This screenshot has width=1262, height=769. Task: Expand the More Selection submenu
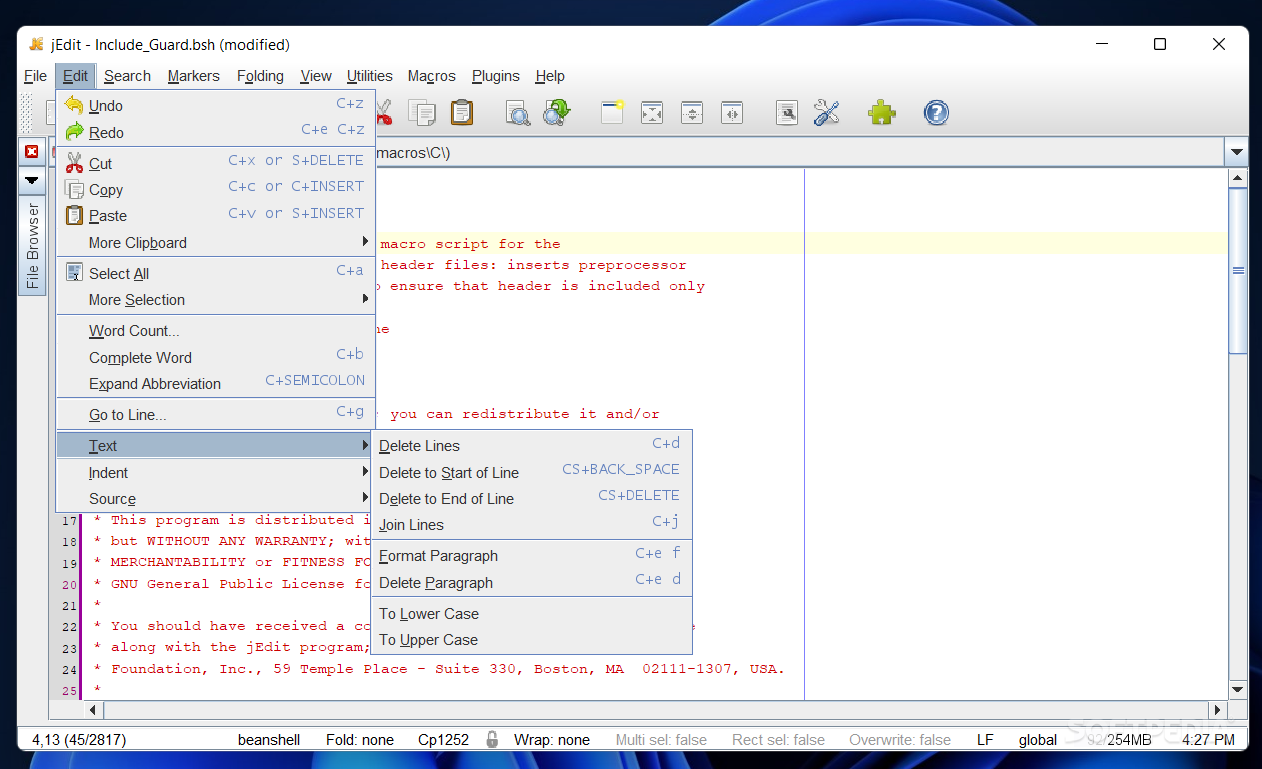pyautogui.click(x=215, y=299)
